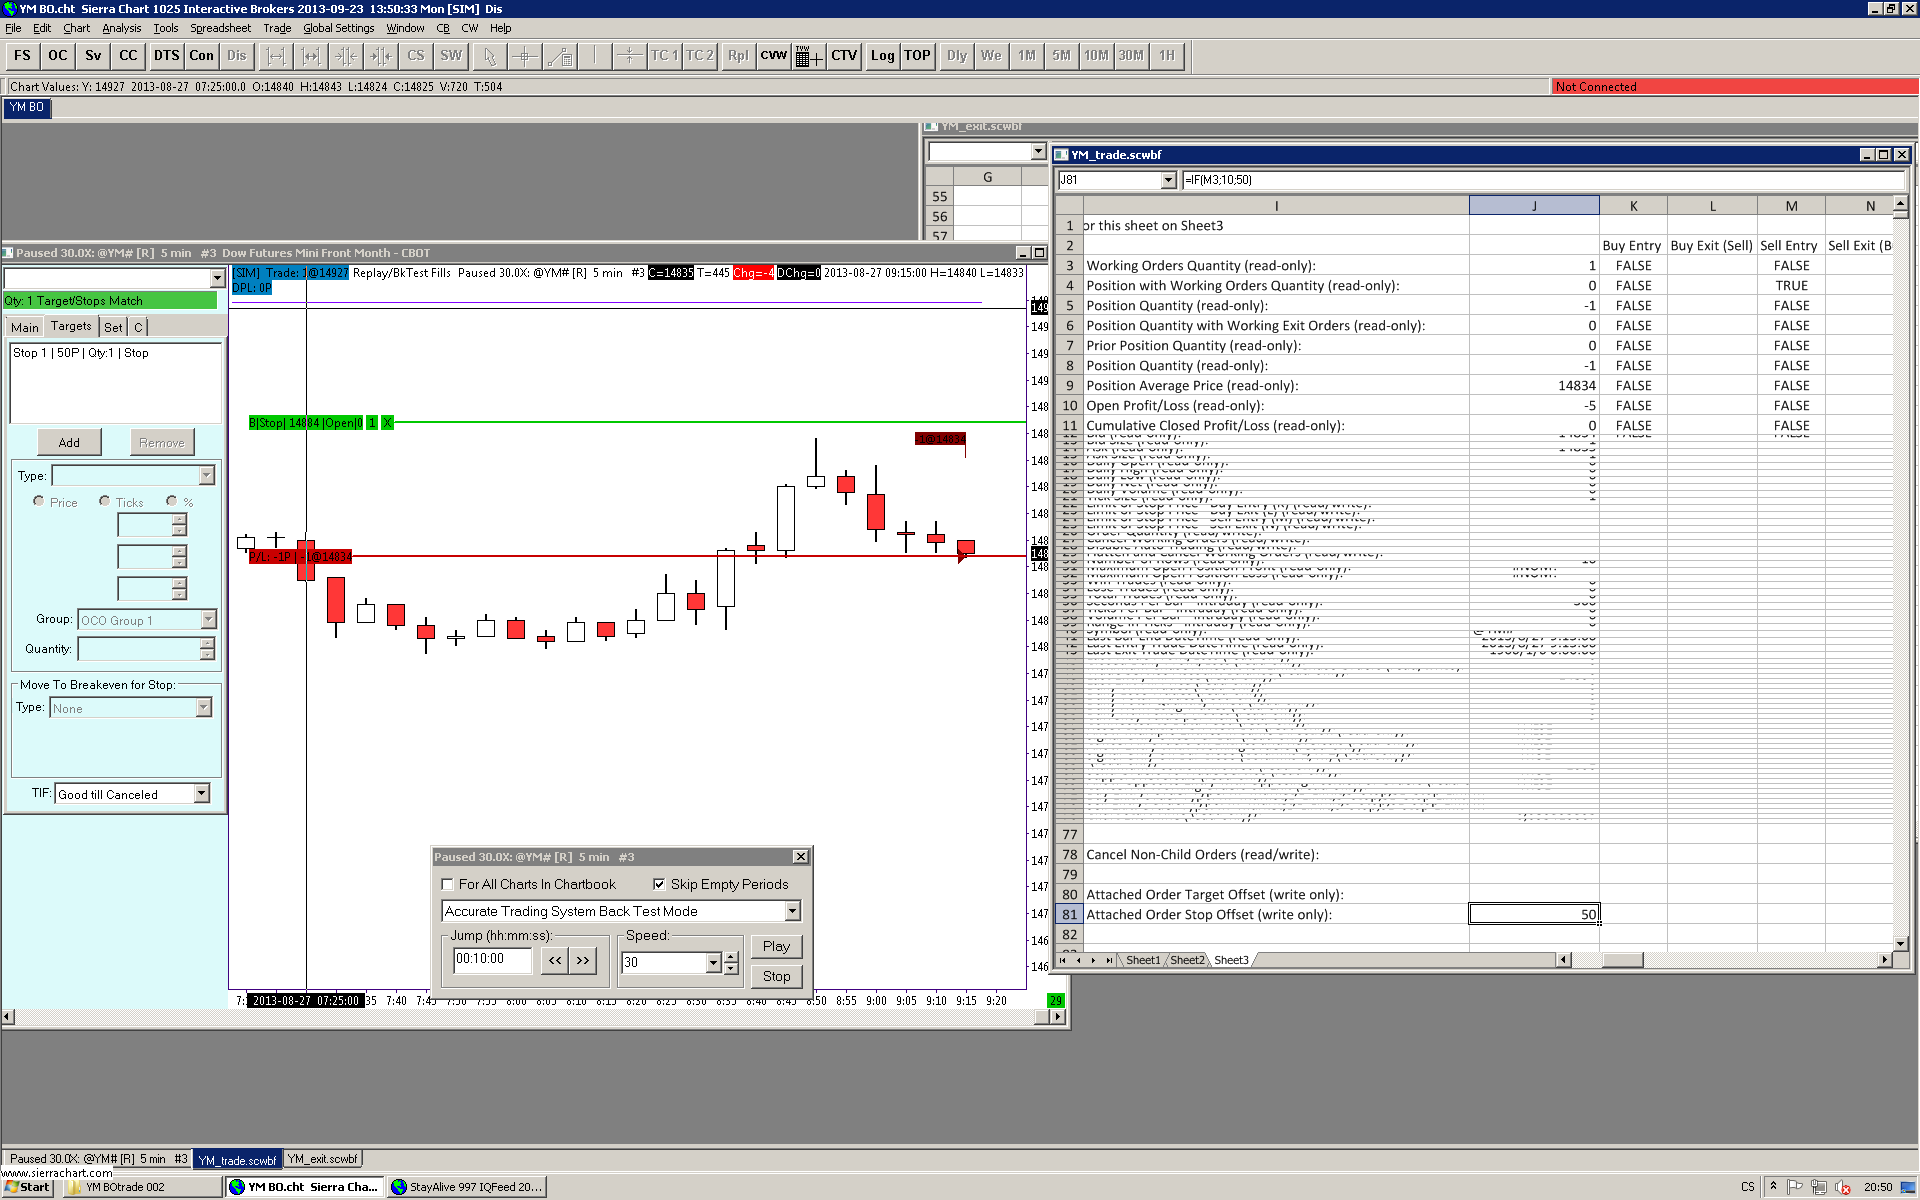The image size is (1920, 1200).
Task: Click the OC toolbar button
Action: coord(58,56)
